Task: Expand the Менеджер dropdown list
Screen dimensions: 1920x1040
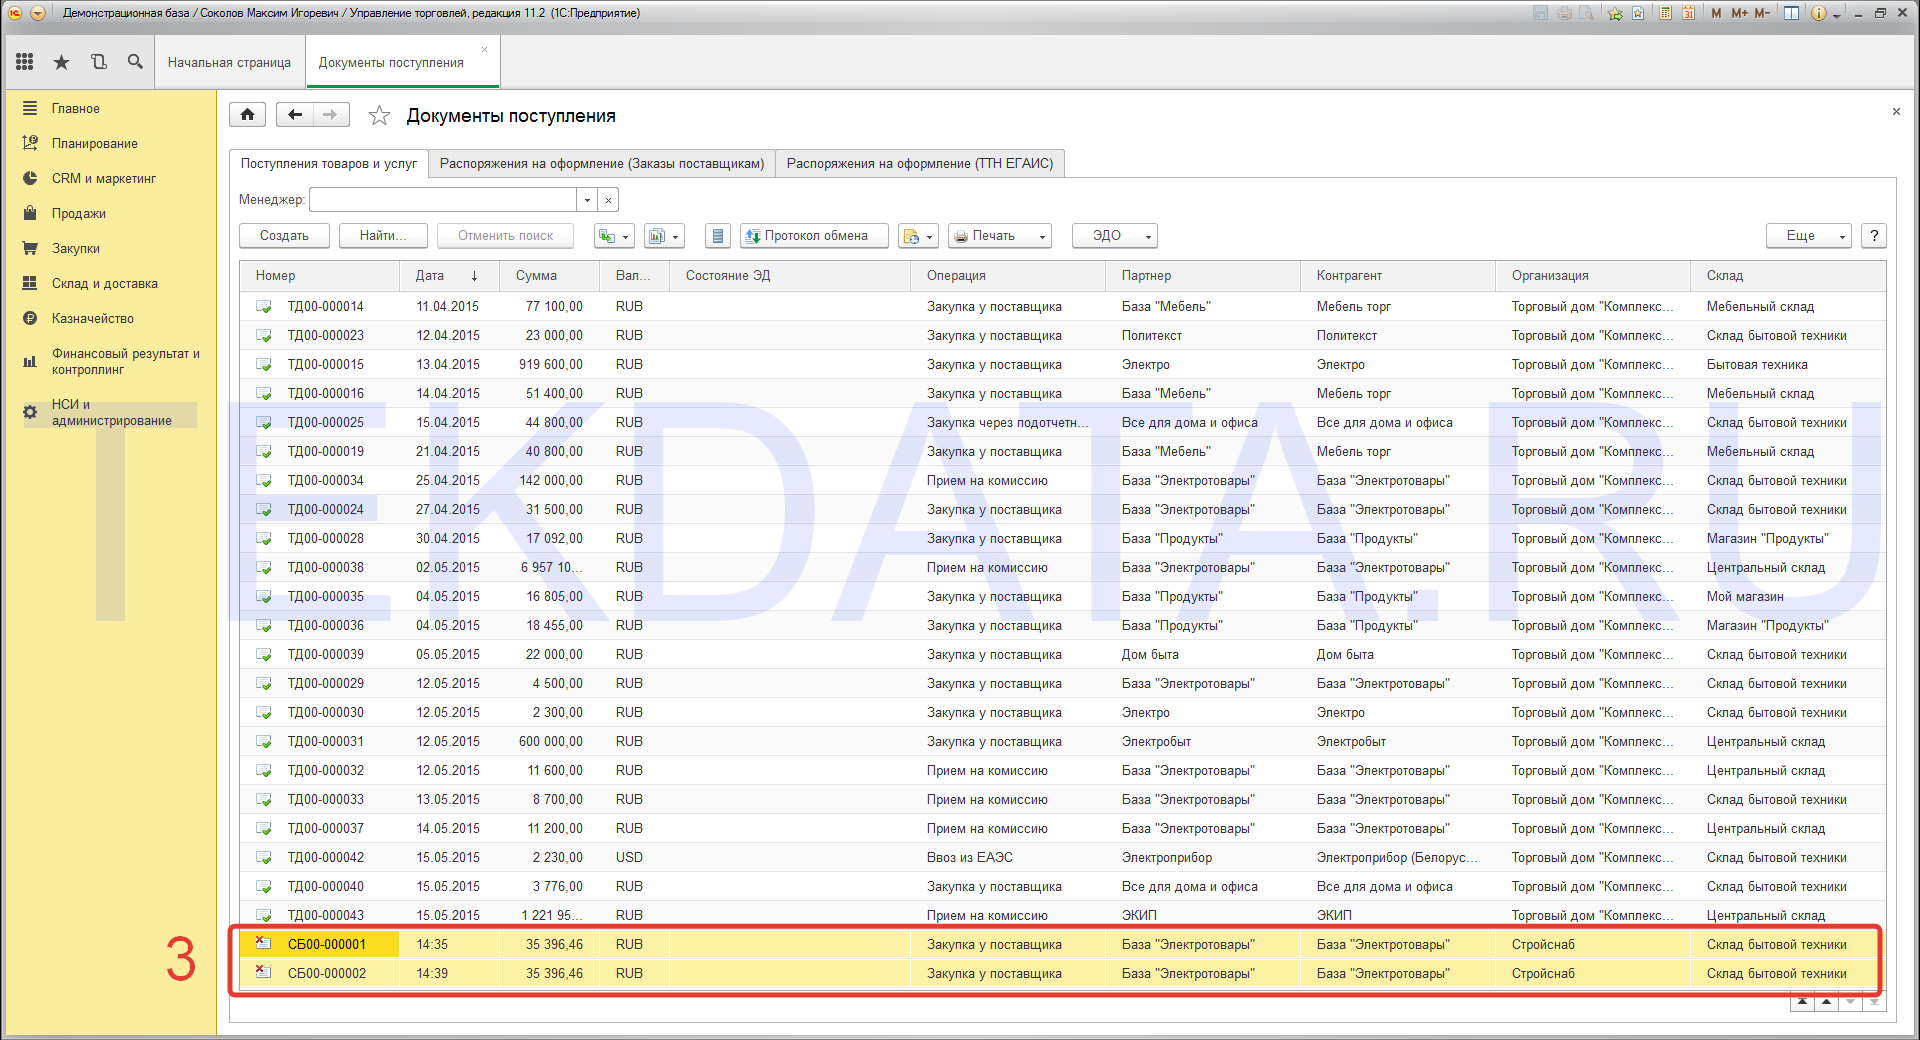Action: (x=587, y=200)
